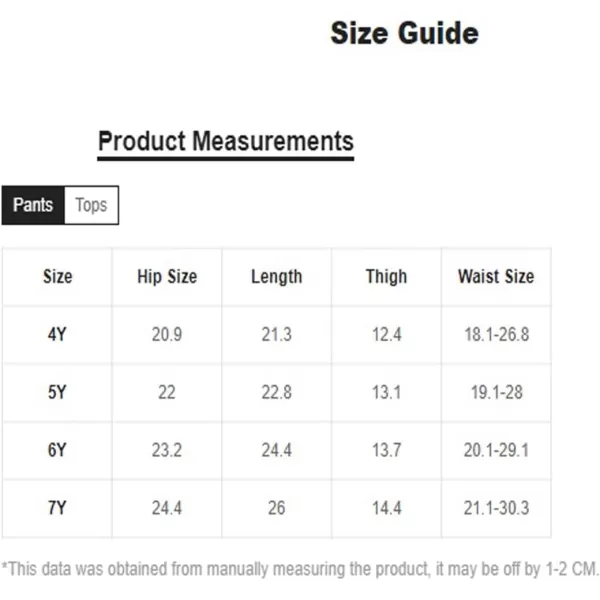Click the 5Y length value 22.8
Viewport: 600px width, 600px height.
pos(277,392)
